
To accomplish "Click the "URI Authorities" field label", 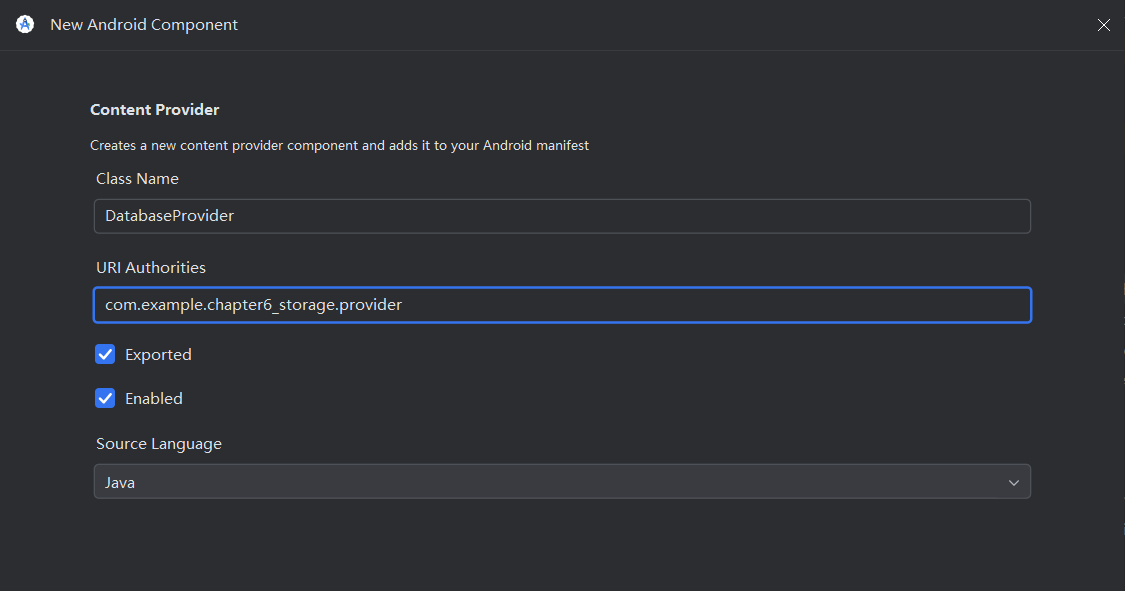I will click(x=151, y=268).
